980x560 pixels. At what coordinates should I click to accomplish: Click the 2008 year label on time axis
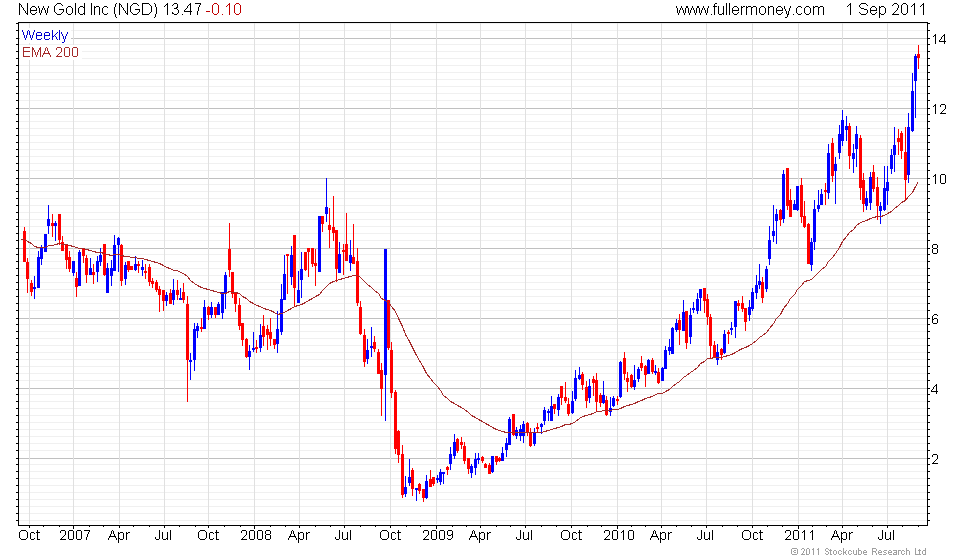[256, 535]
